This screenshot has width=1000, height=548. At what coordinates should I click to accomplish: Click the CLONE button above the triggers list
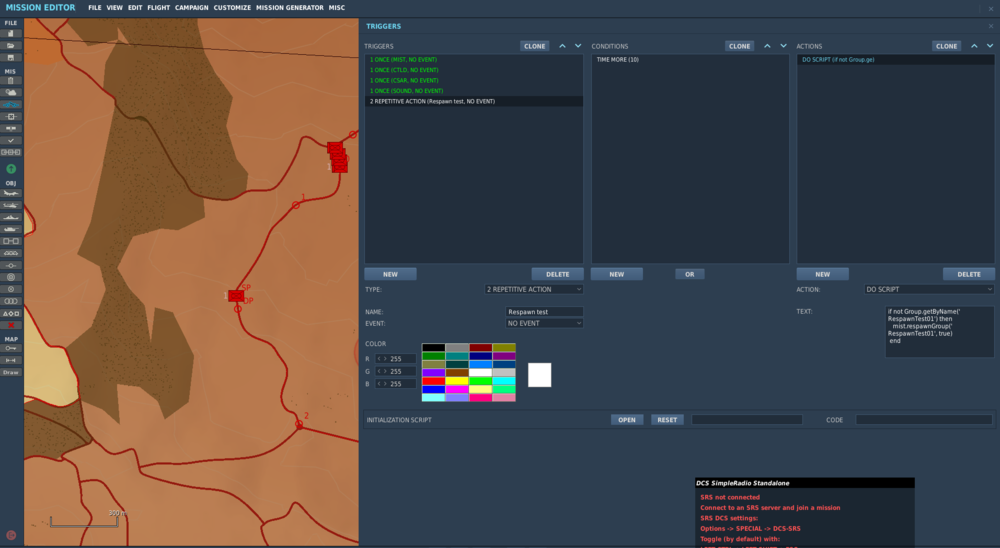coord(534,46)
